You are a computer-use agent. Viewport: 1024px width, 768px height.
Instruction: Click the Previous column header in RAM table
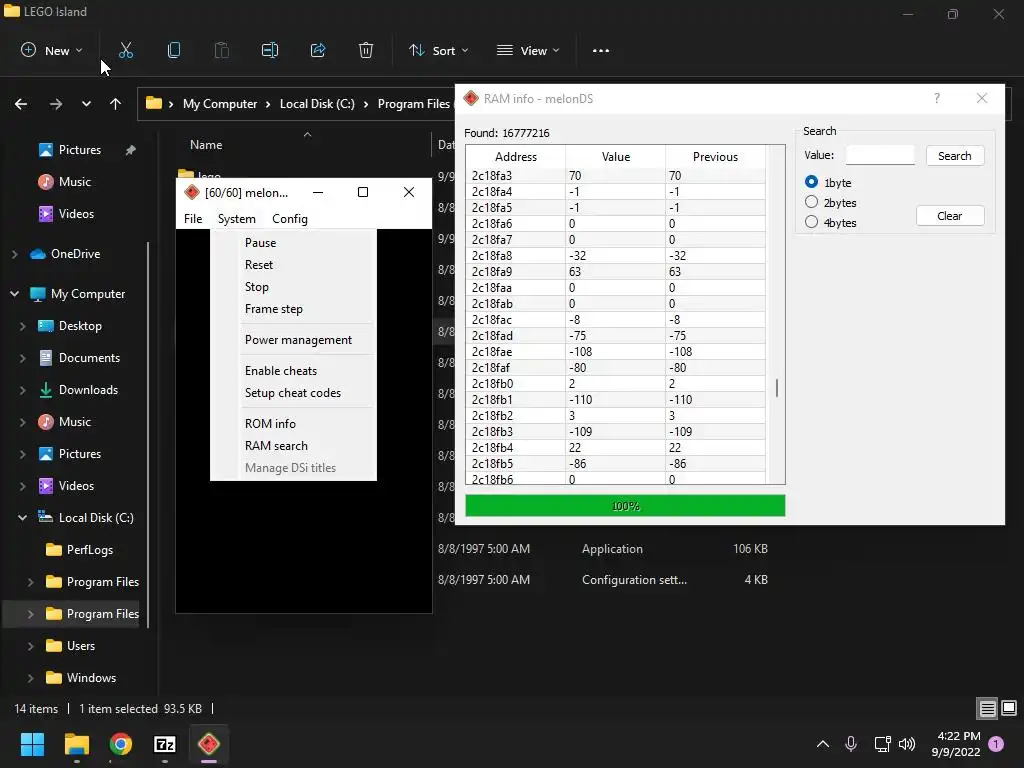715,157
